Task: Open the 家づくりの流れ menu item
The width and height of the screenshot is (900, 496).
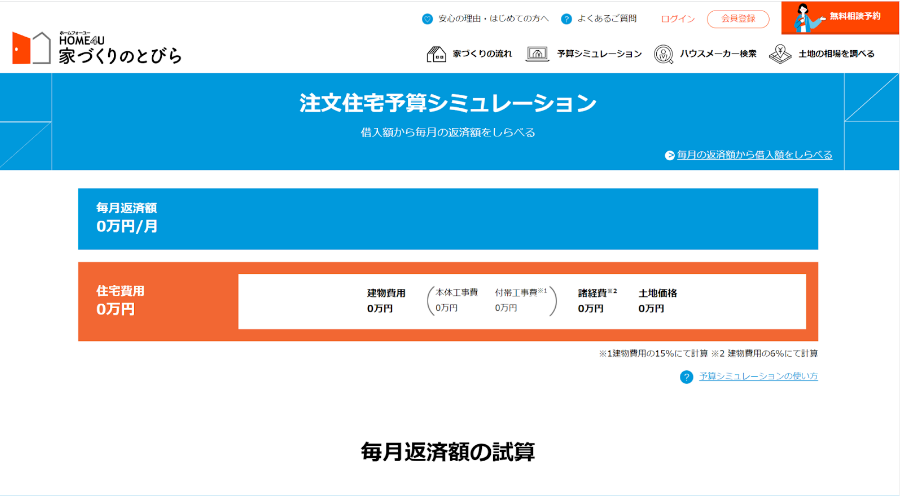Action: pos(482,54)
